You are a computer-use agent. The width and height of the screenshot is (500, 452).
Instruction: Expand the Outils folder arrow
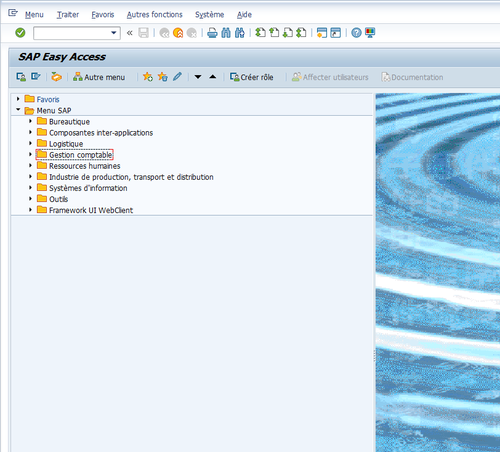click(30, 199)
